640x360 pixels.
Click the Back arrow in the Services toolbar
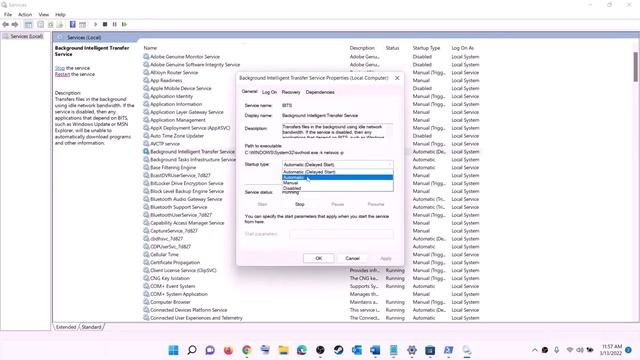coord(5,24)
